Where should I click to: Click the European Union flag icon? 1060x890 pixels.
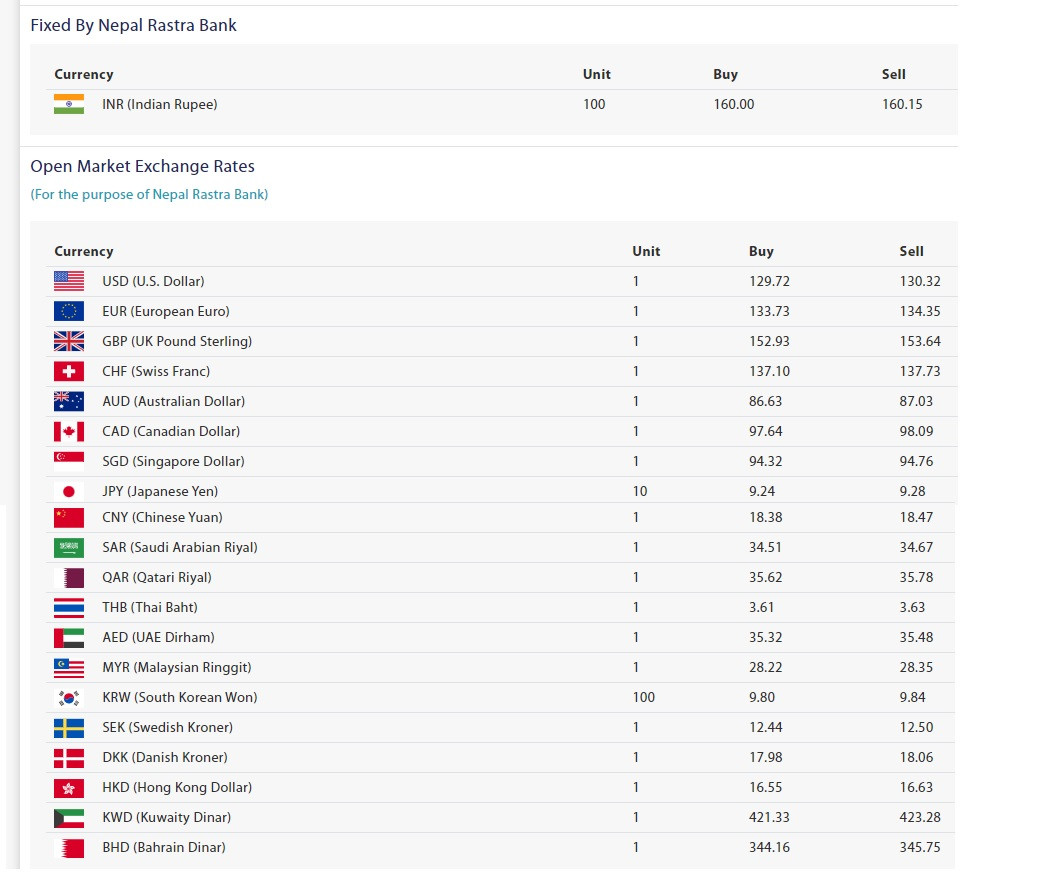click(69, 311)
